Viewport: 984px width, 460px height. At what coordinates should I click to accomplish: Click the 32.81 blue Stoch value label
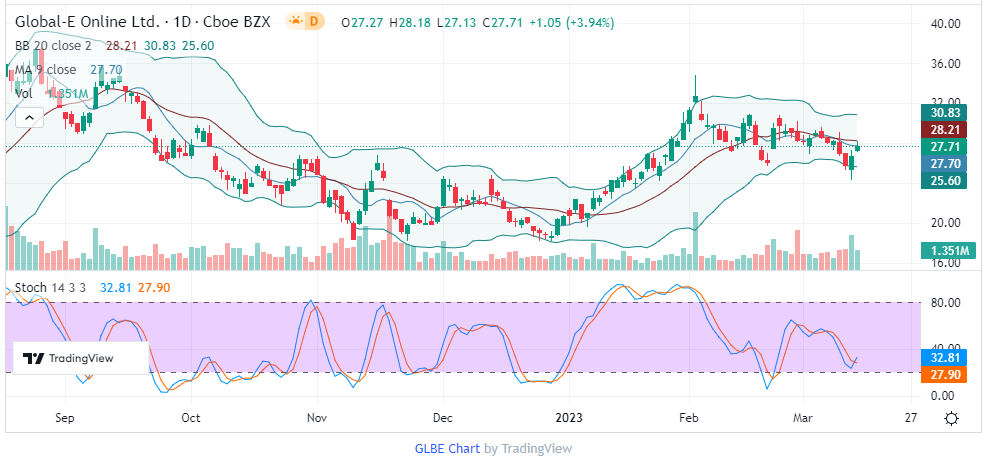tap(946, 356)
